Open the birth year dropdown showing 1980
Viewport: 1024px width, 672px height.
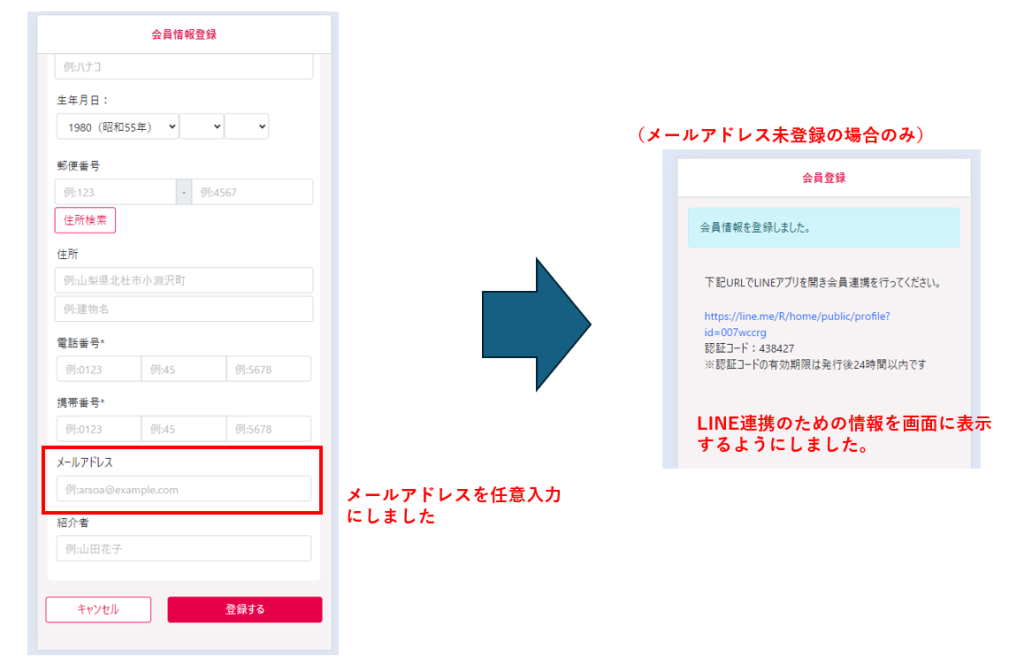pos(117,127)
